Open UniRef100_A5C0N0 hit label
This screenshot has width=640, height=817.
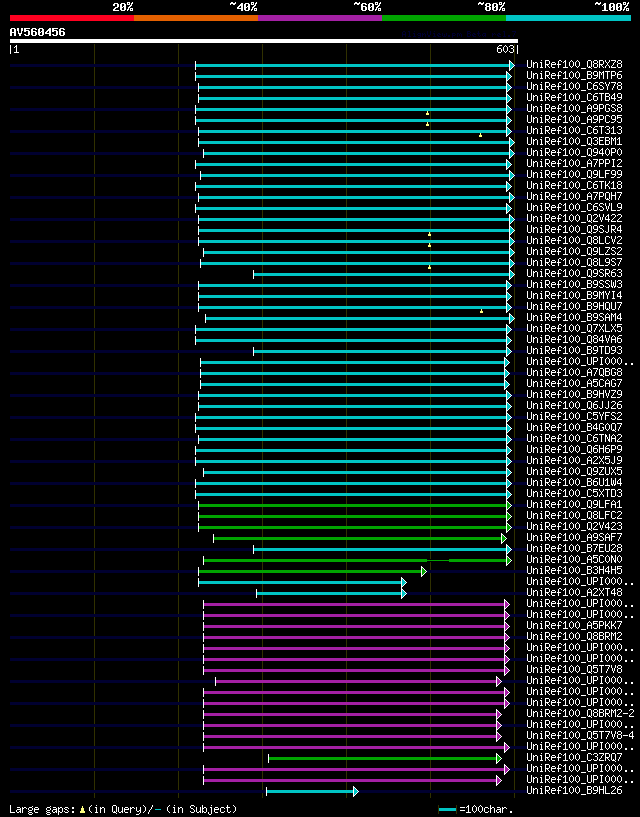click(x=574, y=560)
